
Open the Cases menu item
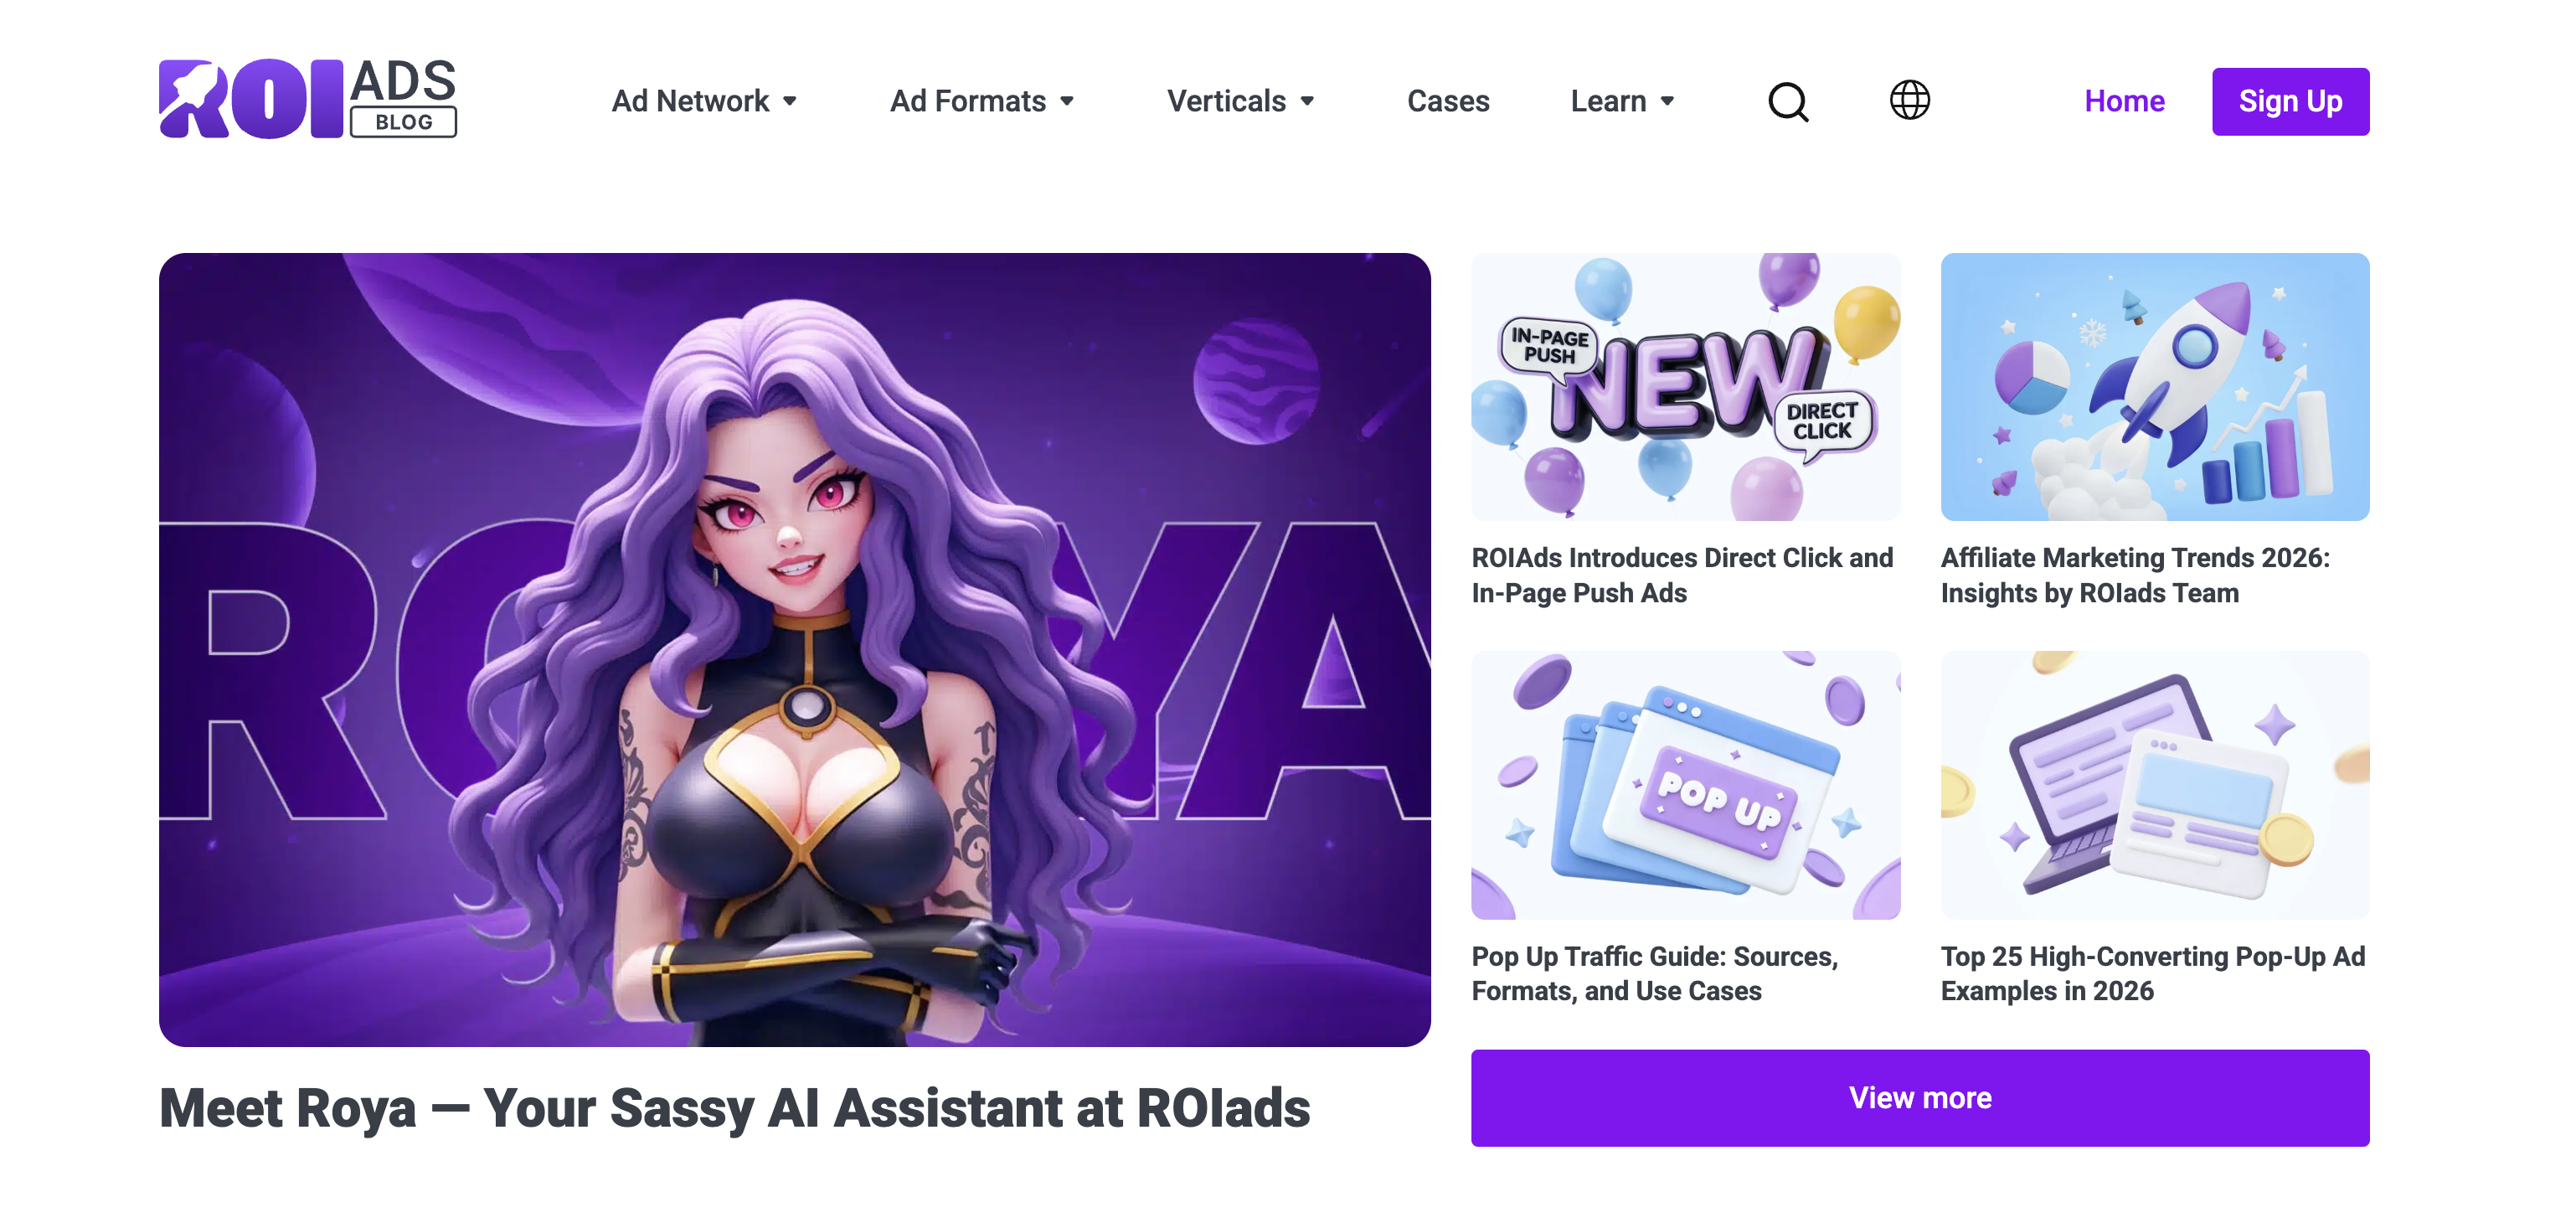point(1448,101)
